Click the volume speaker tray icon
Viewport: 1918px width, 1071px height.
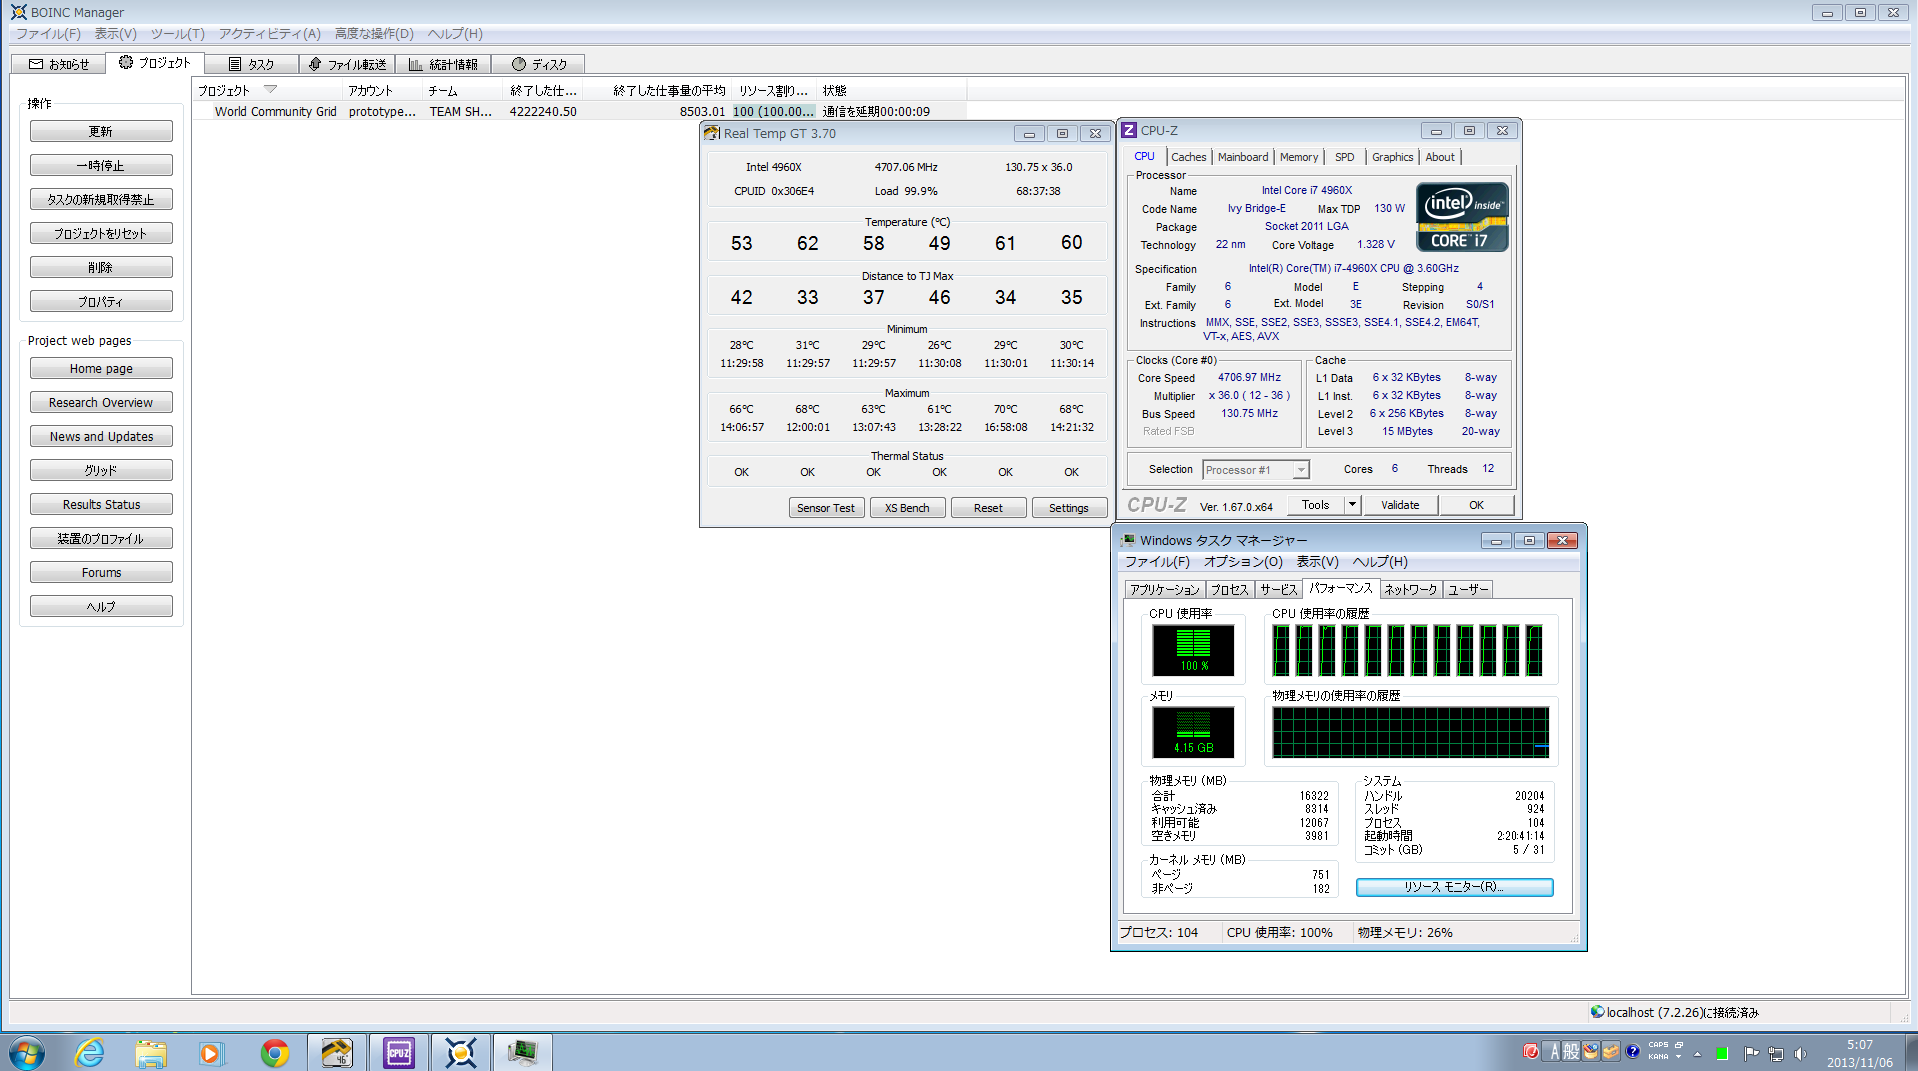click(x=1800, y=1053)
